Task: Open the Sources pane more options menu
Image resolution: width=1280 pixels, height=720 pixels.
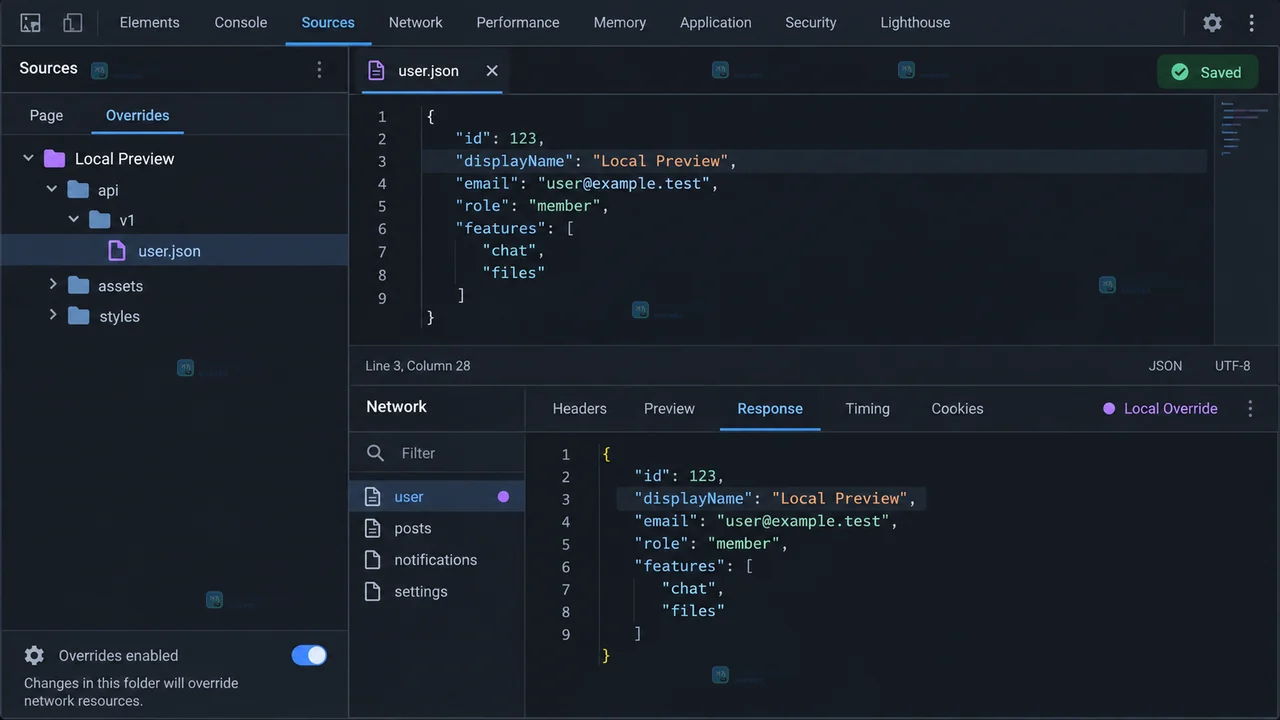Action: click(319, 69)
